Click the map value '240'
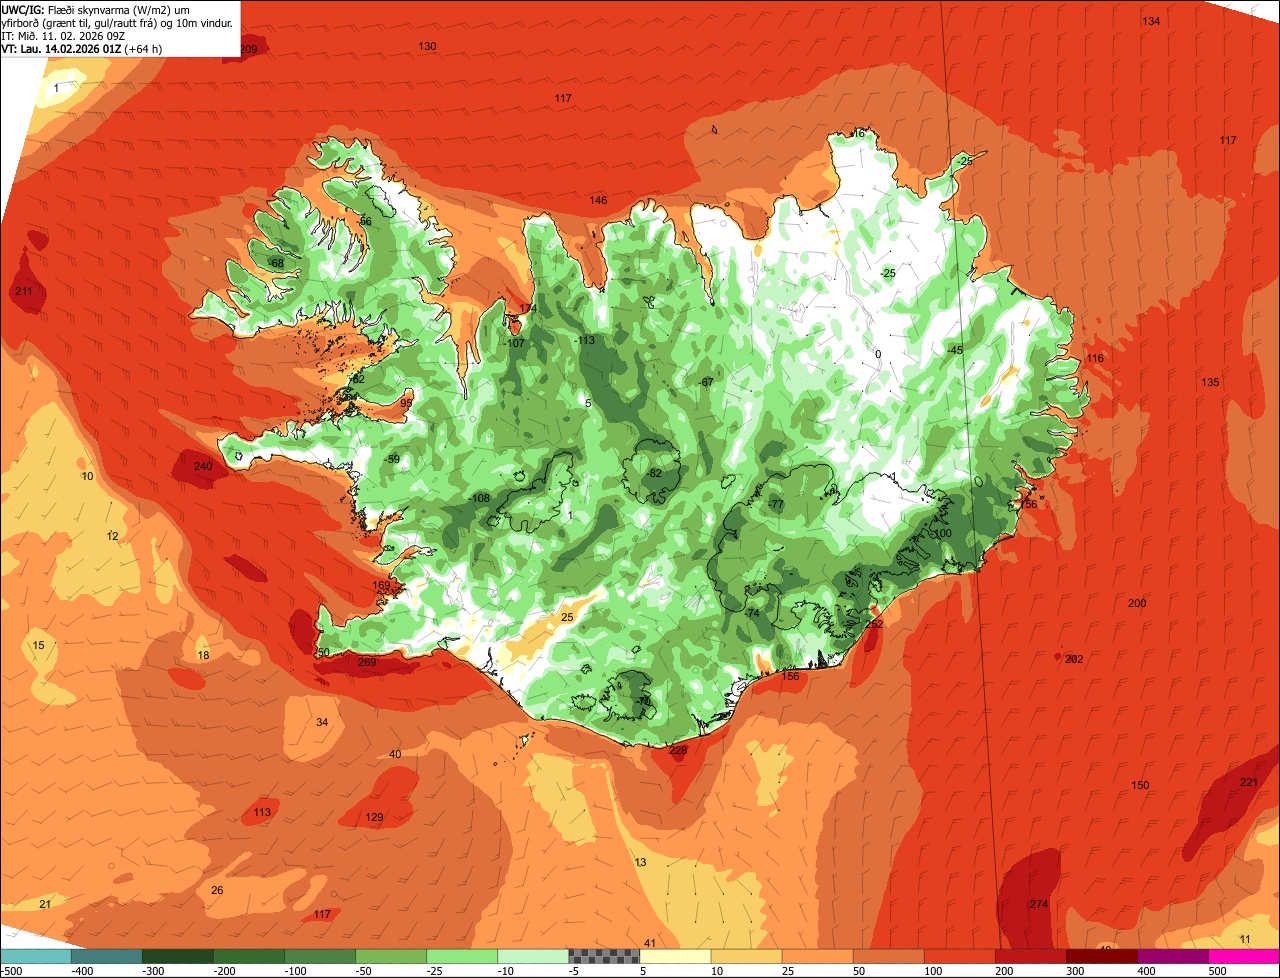The image size is (1280, 978). click(x=203, y=466)
